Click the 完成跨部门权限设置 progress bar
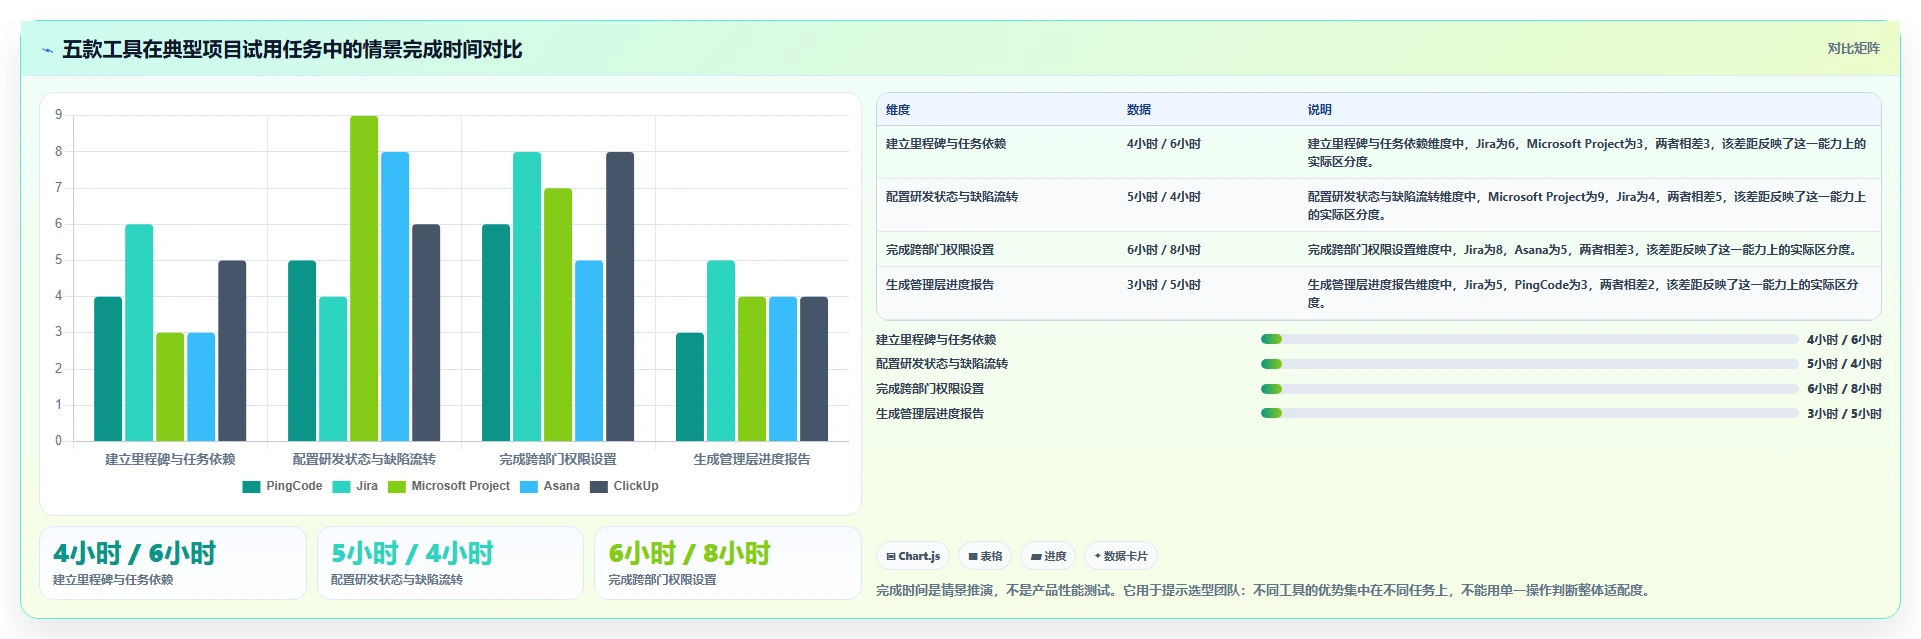This screenshot has width=1921, height=639. 1529,389
